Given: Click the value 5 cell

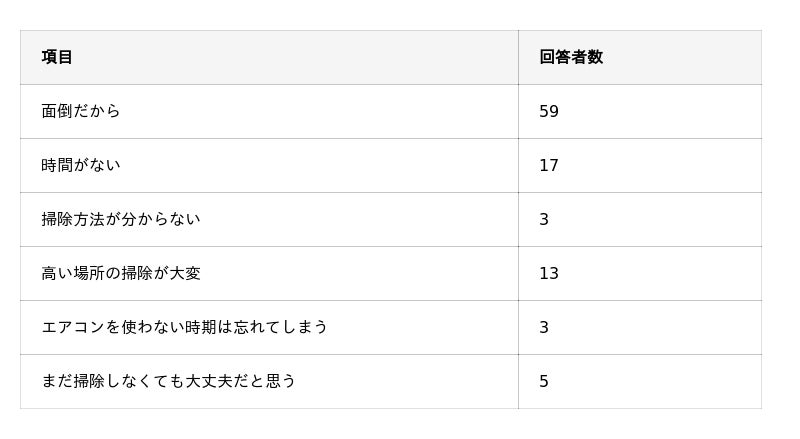Looking at the screenshot, I should pyautogui.click(x=640, y=381).
